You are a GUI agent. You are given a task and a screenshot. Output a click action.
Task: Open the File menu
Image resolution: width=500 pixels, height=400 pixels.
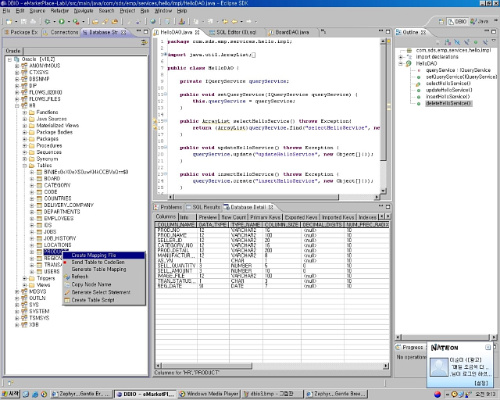[6, 11]
